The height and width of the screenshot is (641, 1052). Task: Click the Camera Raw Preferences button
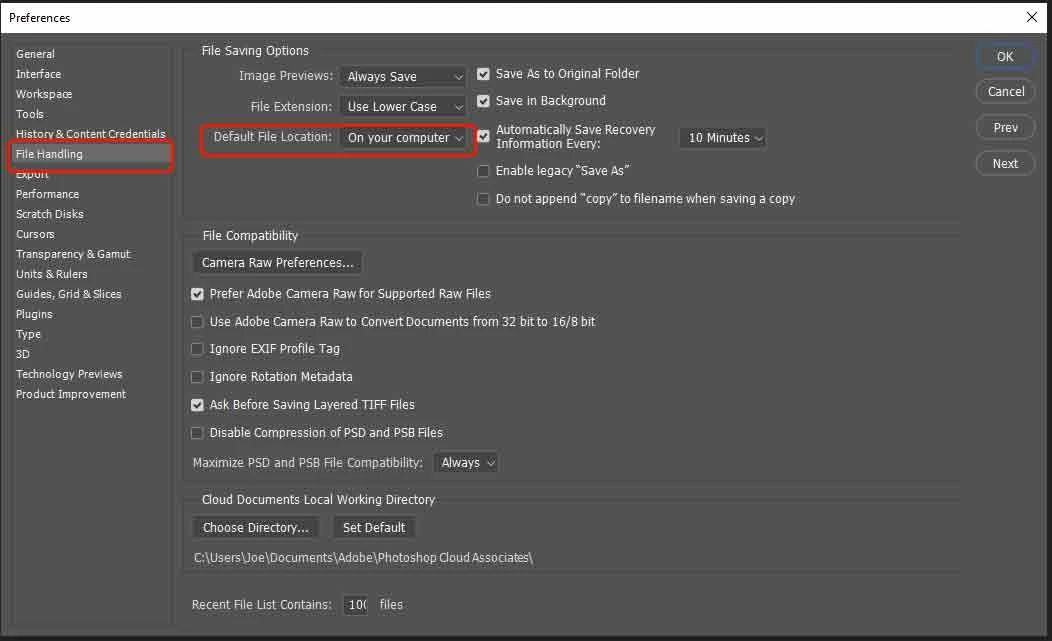pos(277,262)
